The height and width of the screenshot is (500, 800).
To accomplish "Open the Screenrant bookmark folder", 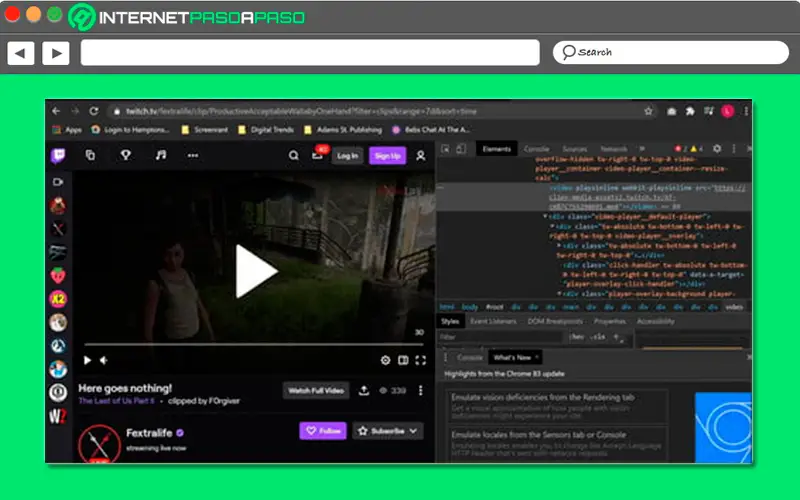I will [x=205, y=130].
